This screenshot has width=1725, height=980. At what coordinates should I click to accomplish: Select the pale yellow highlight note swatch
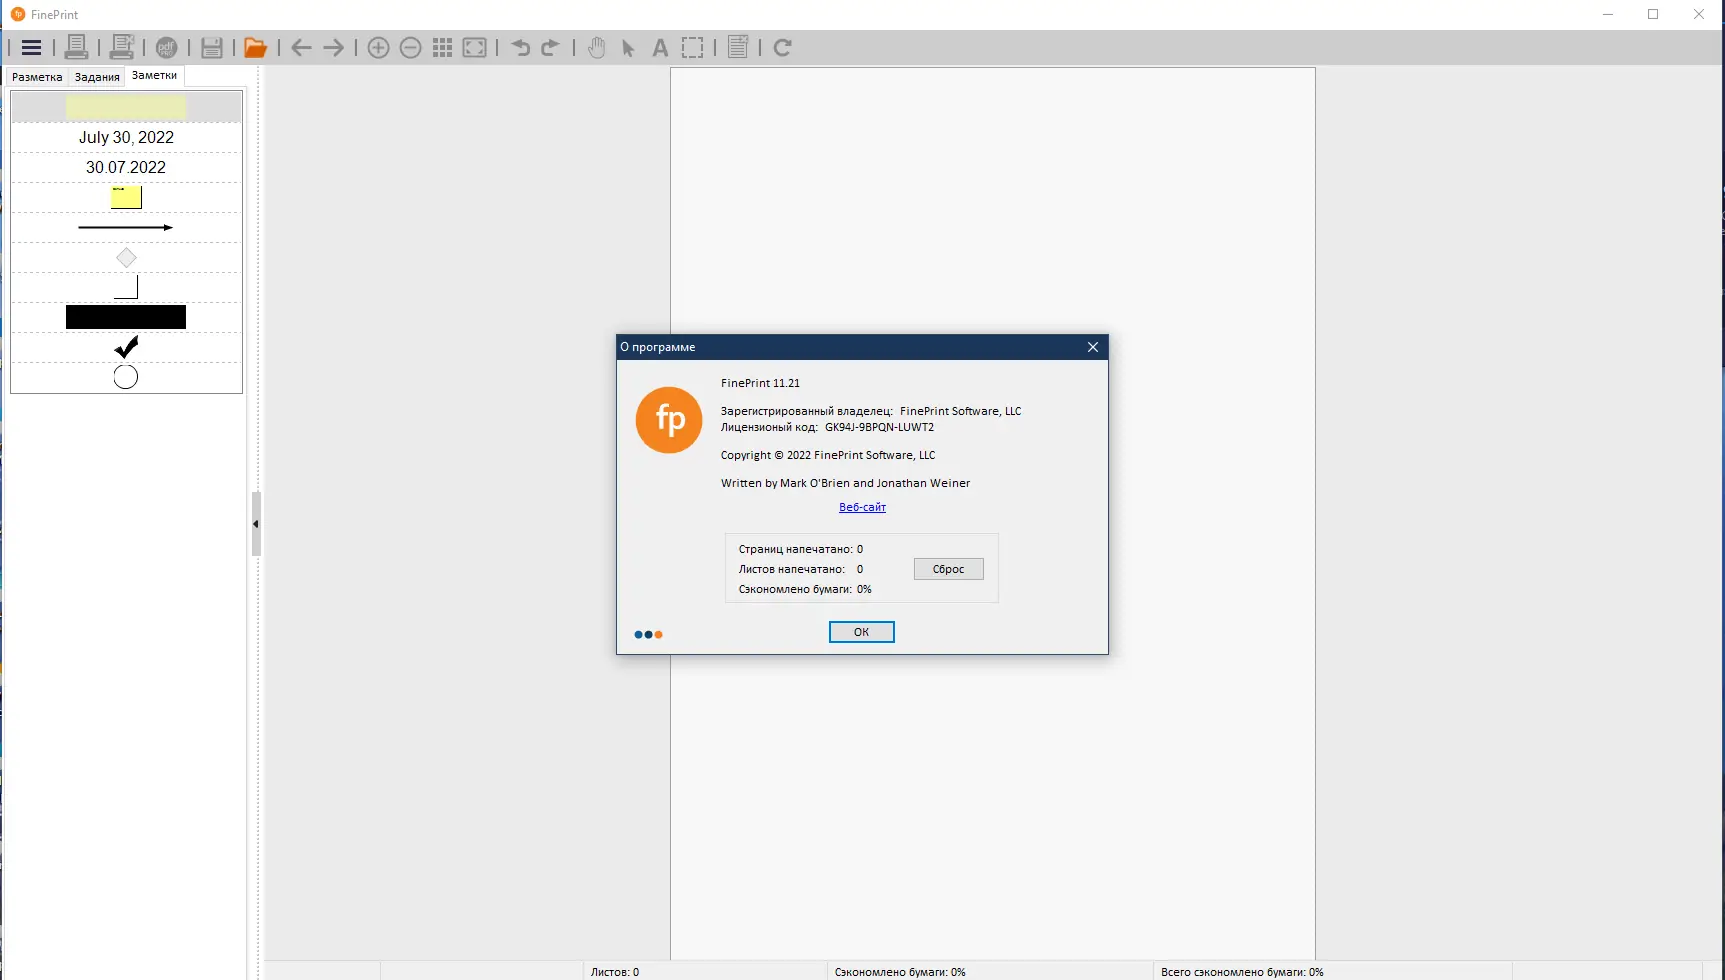click(126, 107)
